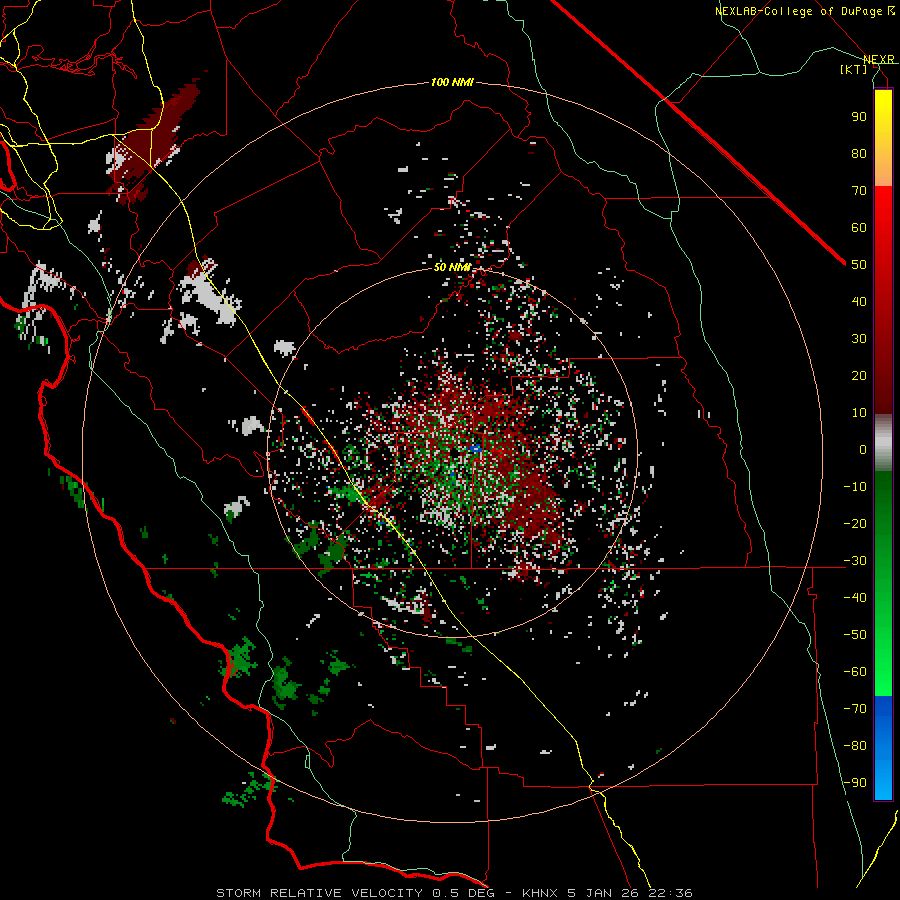Click the 70 value on velocity scale
Screen dimensions: 900x900
click(x=859, y=191)
